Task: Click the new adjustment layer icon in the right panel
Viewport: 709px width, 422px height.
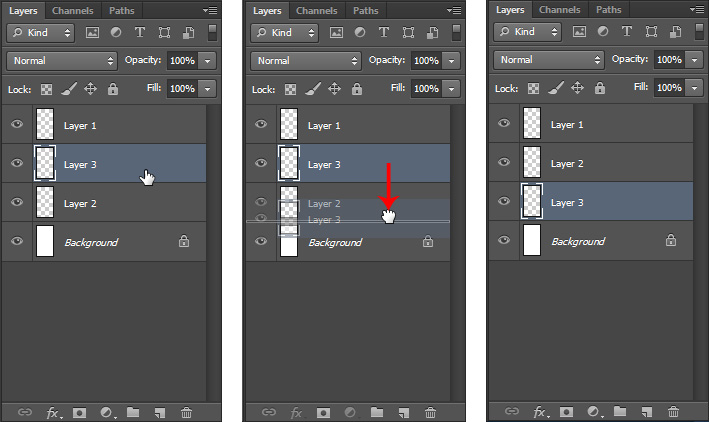Action: click(x=594, y=411)
